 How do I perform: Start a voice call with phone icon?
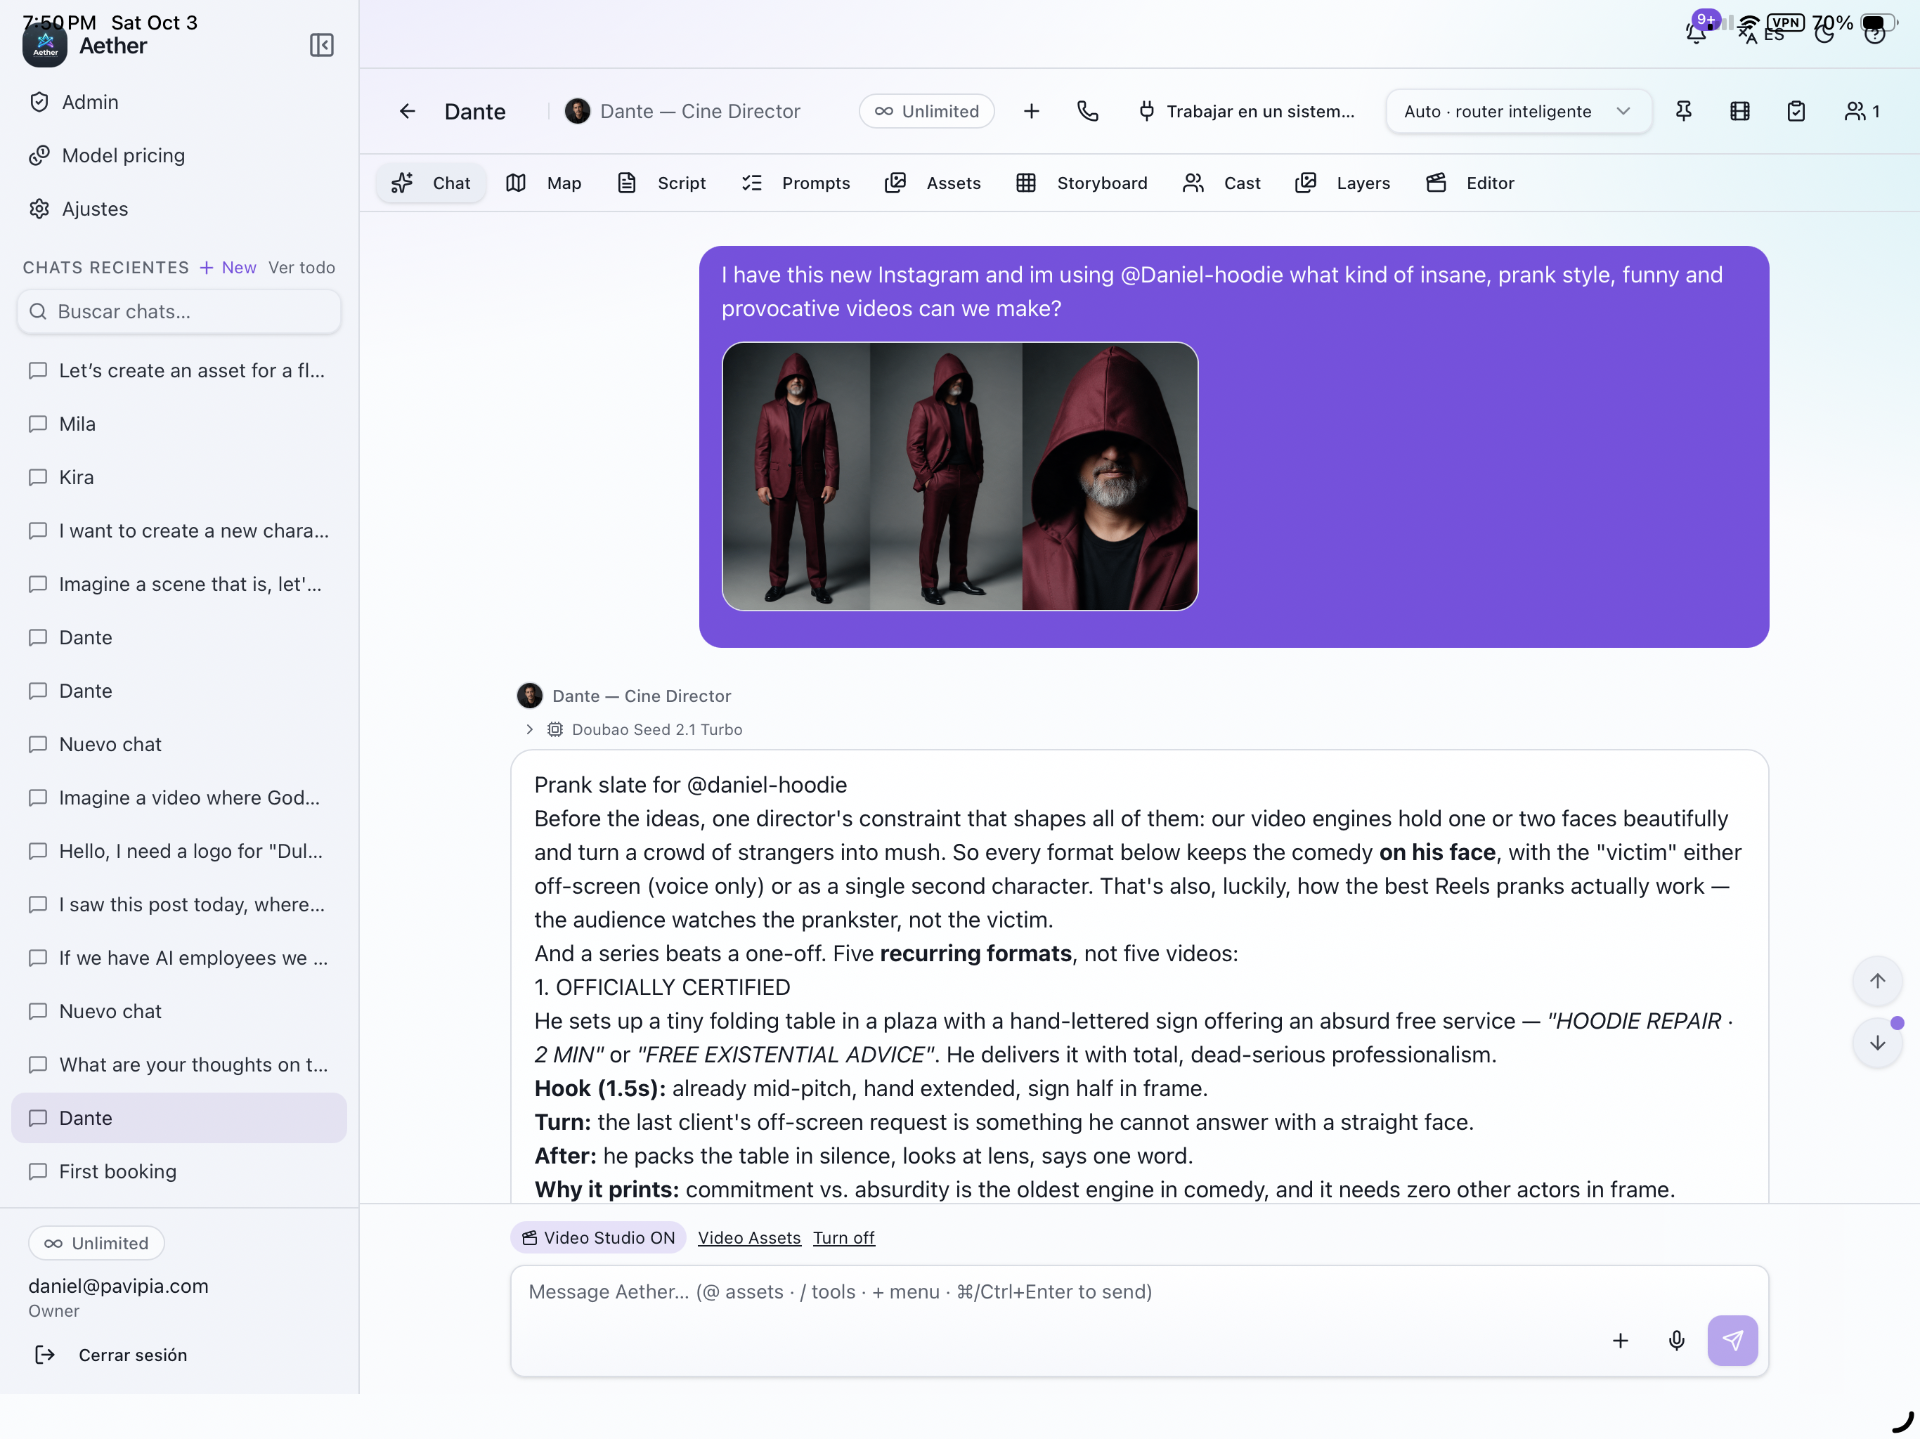pyautogui.click(x=1088, y=111)
